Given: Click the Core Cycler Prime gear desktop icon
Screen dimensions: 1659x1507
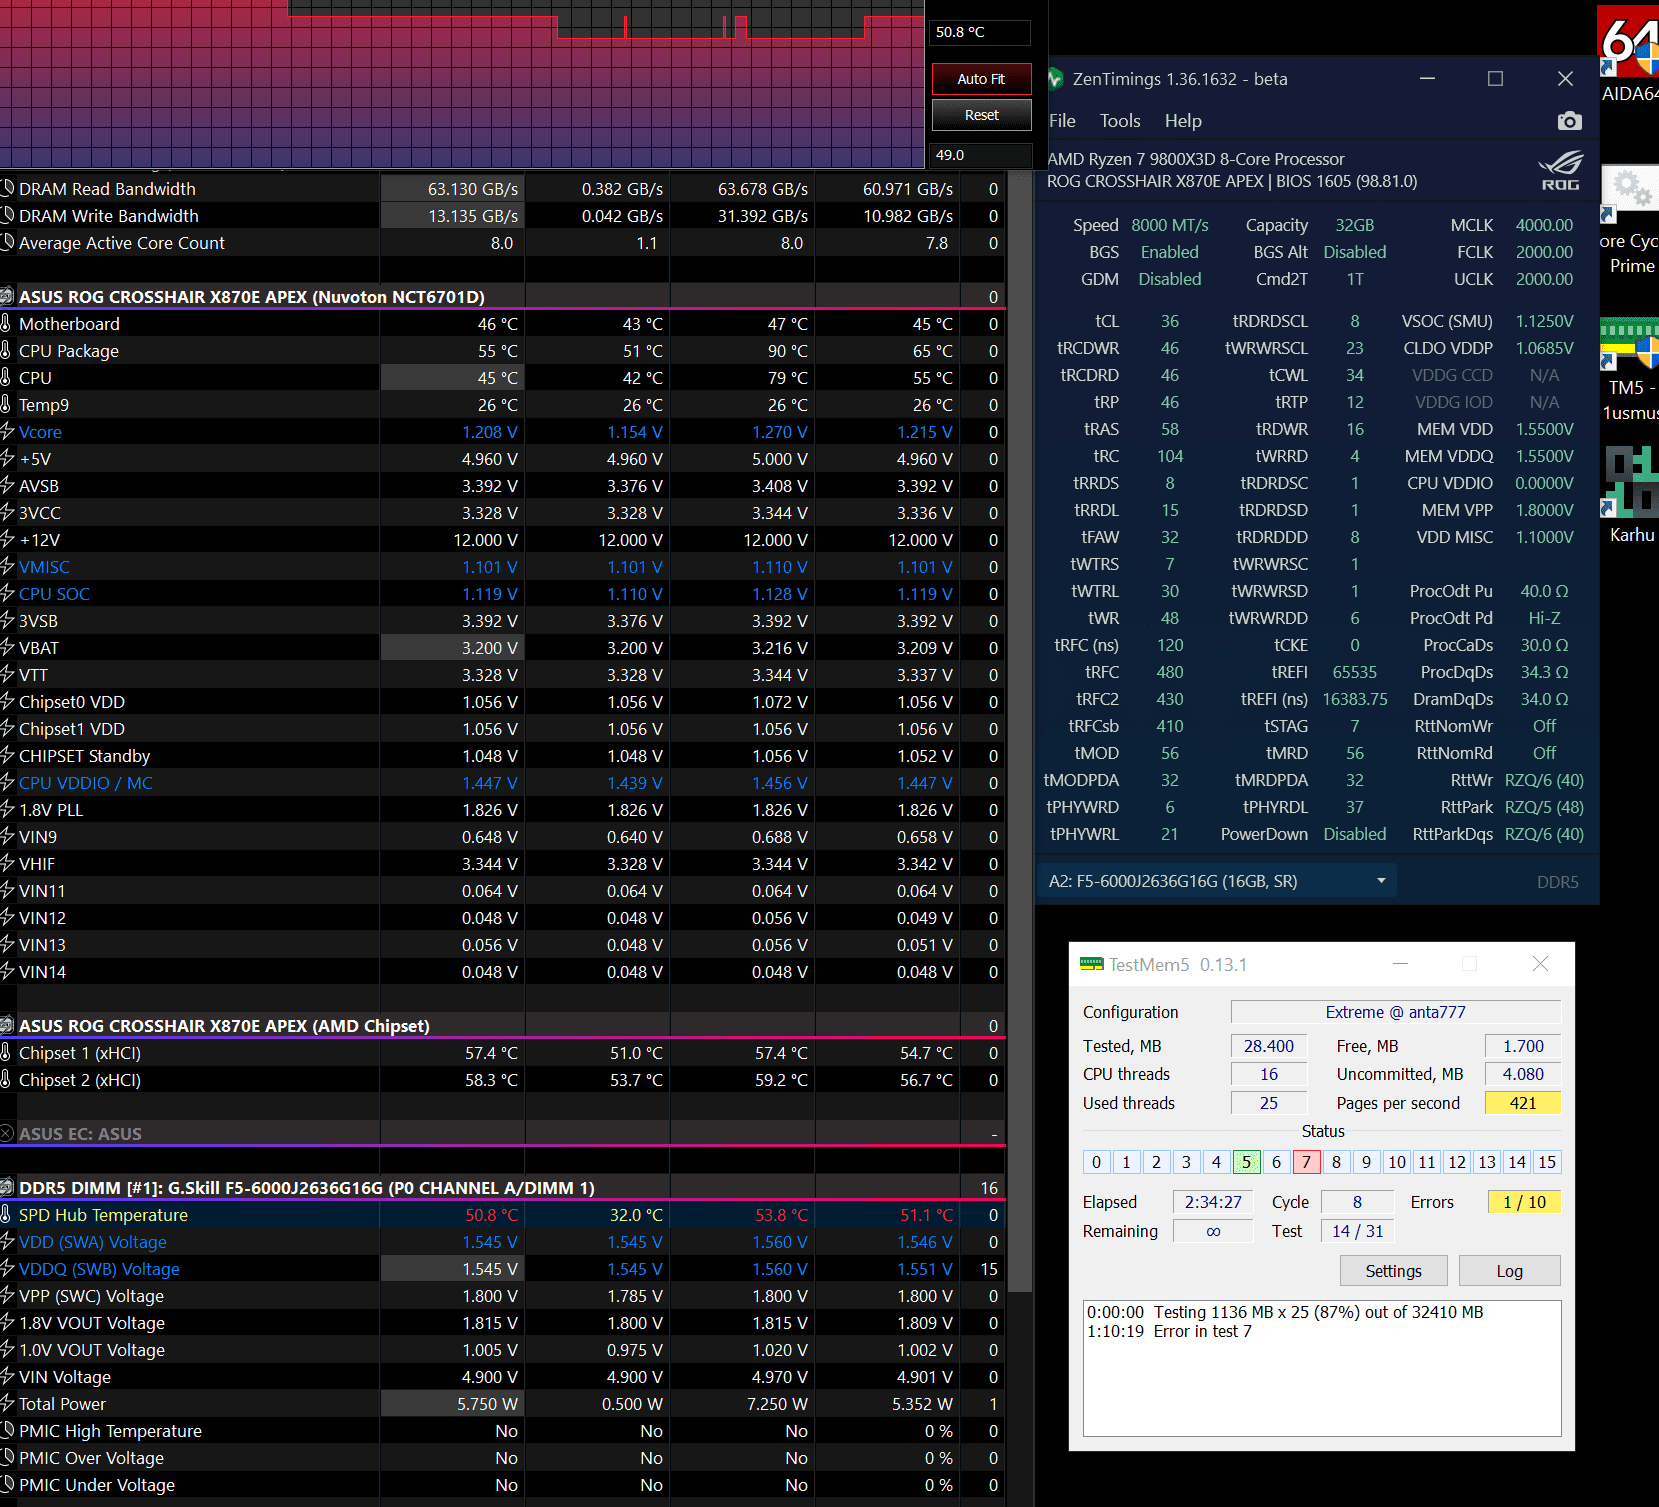Looking at the screenshot, I should (1631, 192).
